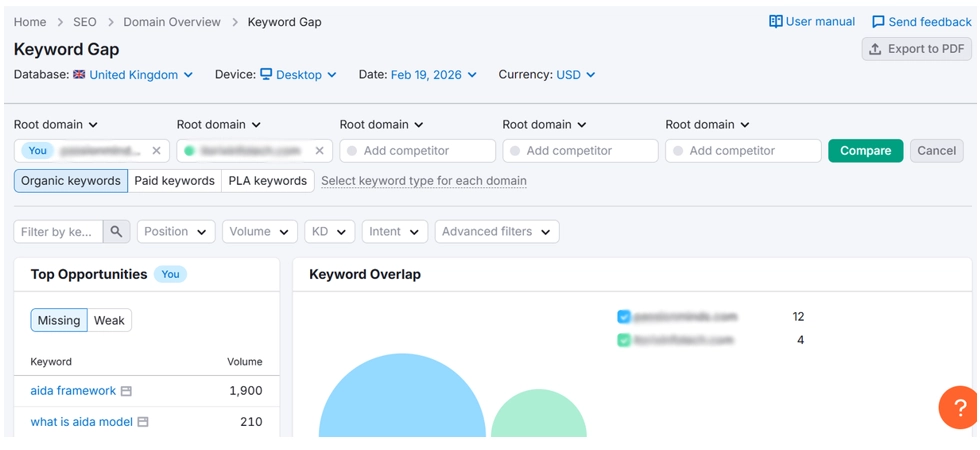Open the what is aida model keyword link

82,422
